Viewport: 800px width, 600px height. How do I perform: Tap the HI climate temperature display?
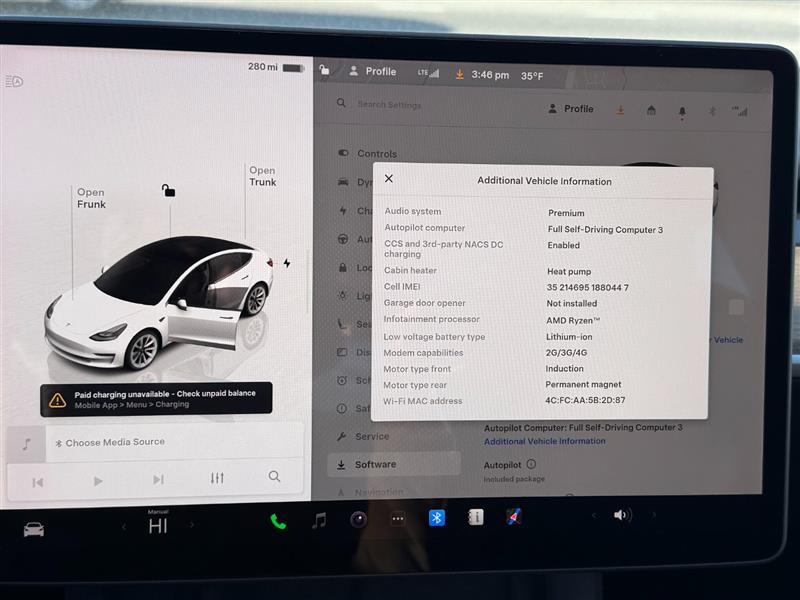158,525
